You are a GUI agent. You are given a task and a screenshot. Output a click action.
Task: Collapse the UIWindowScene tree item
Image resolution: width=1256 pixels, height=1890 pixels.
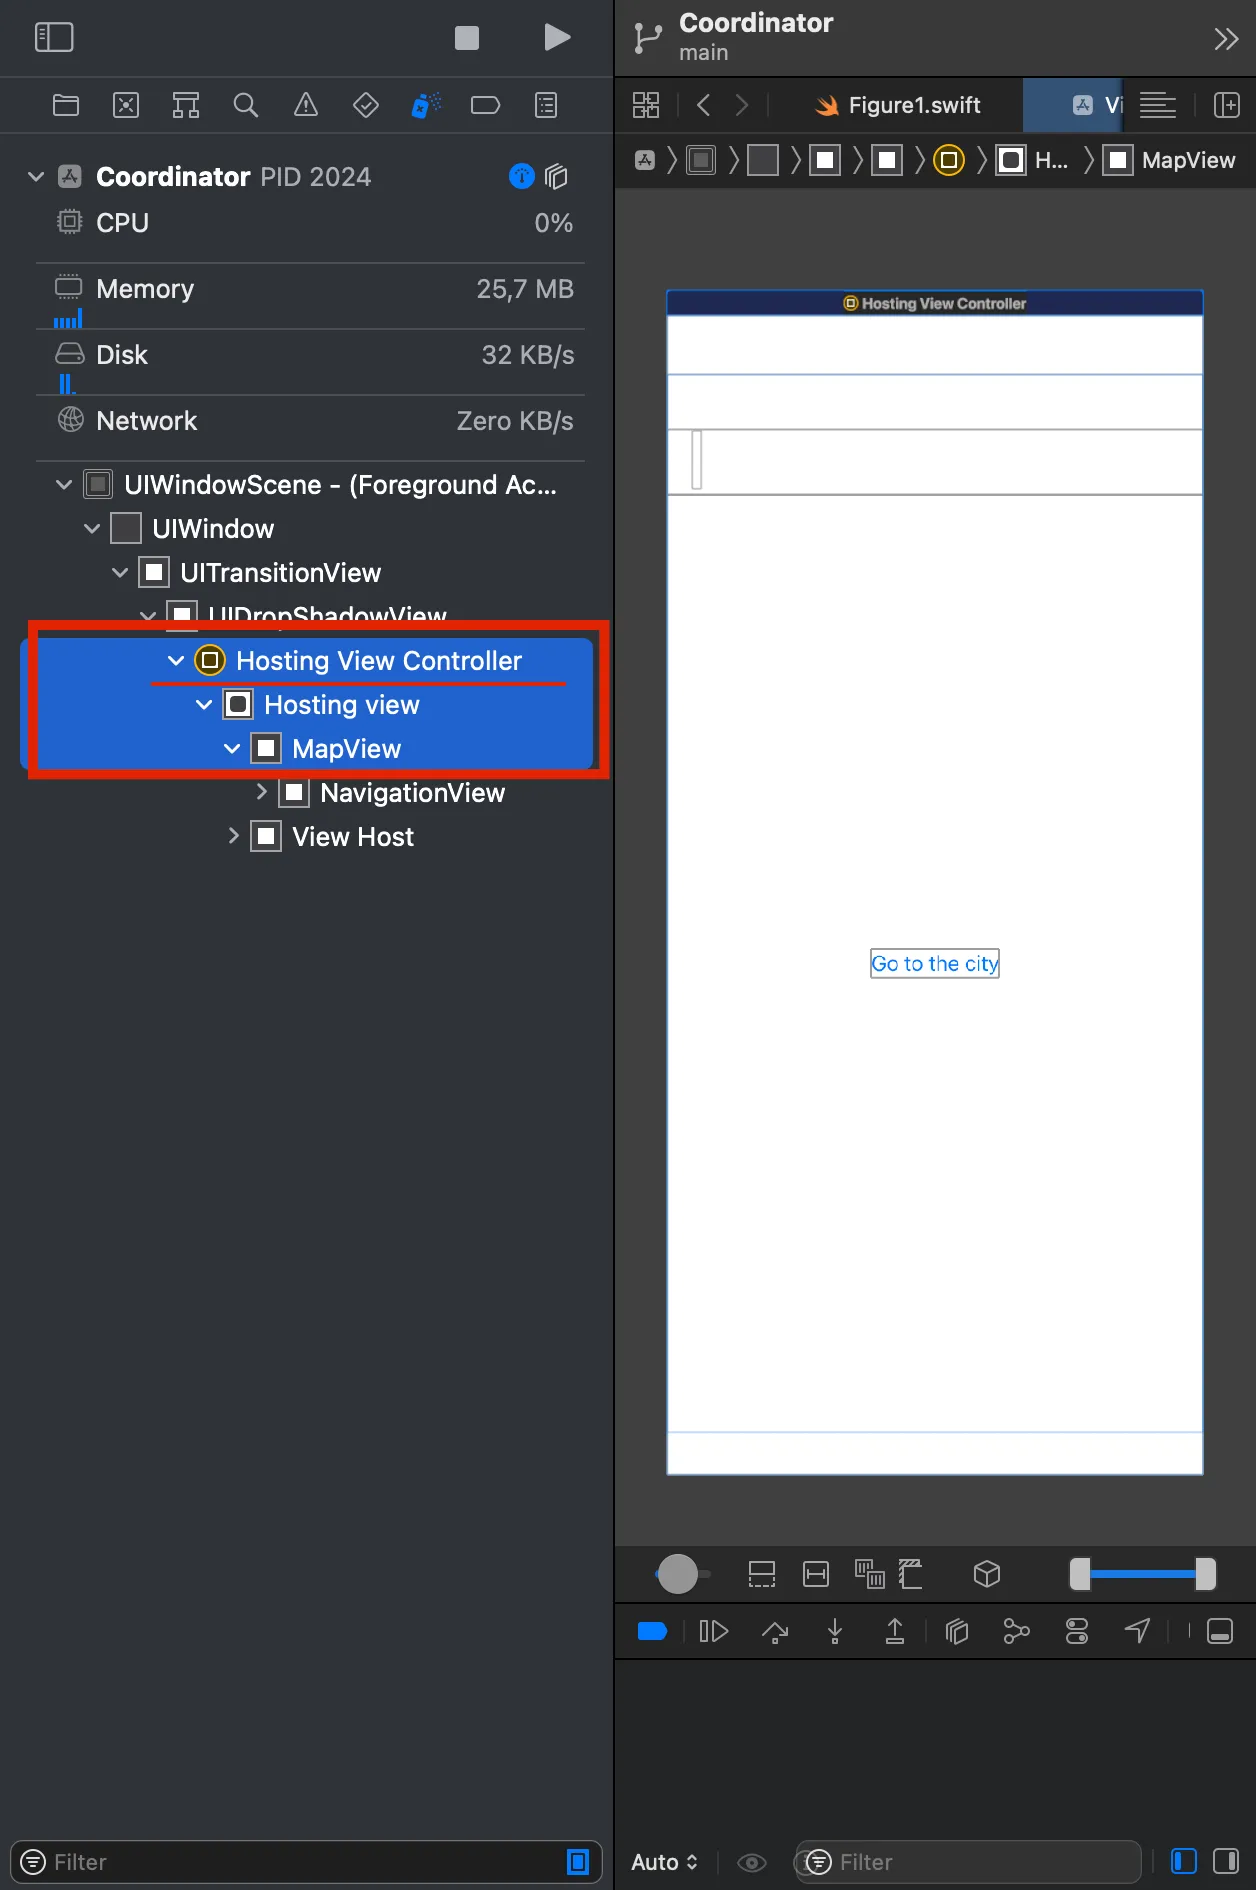point(64,485)
